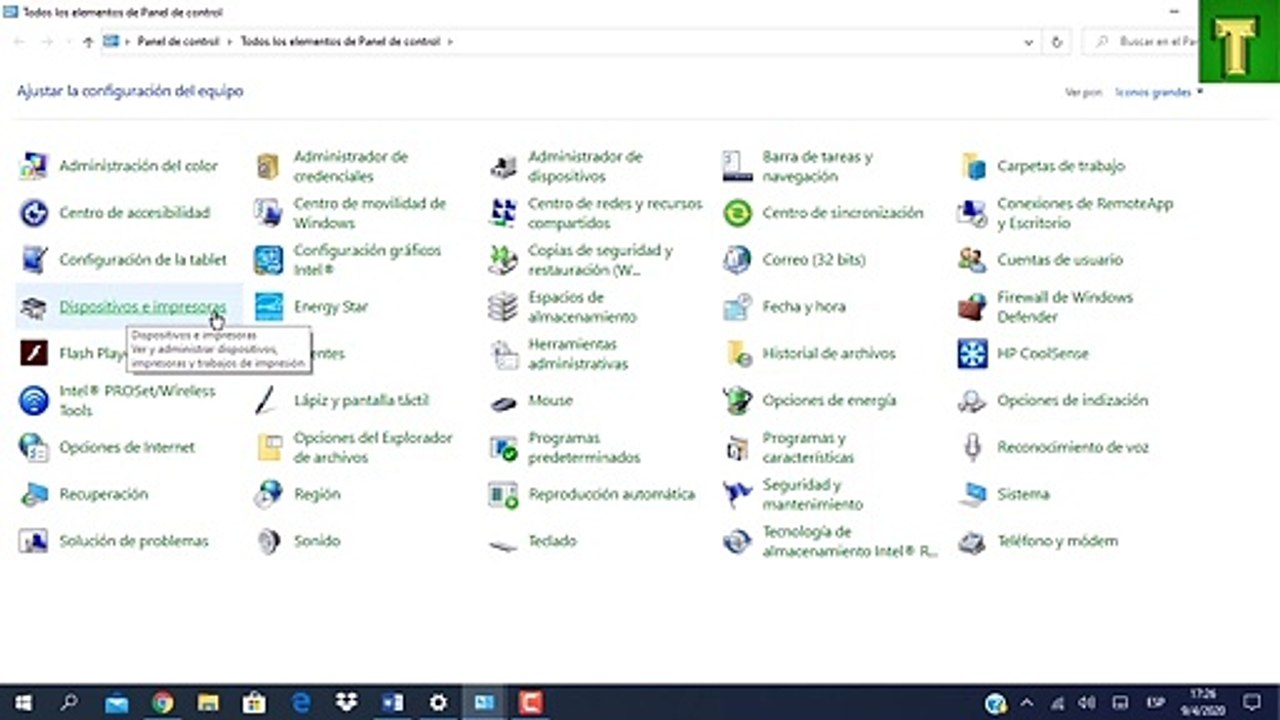Open Centro de movilidad de Windows icon
This screenshot has width=1280, height=720.
point(268,213)
